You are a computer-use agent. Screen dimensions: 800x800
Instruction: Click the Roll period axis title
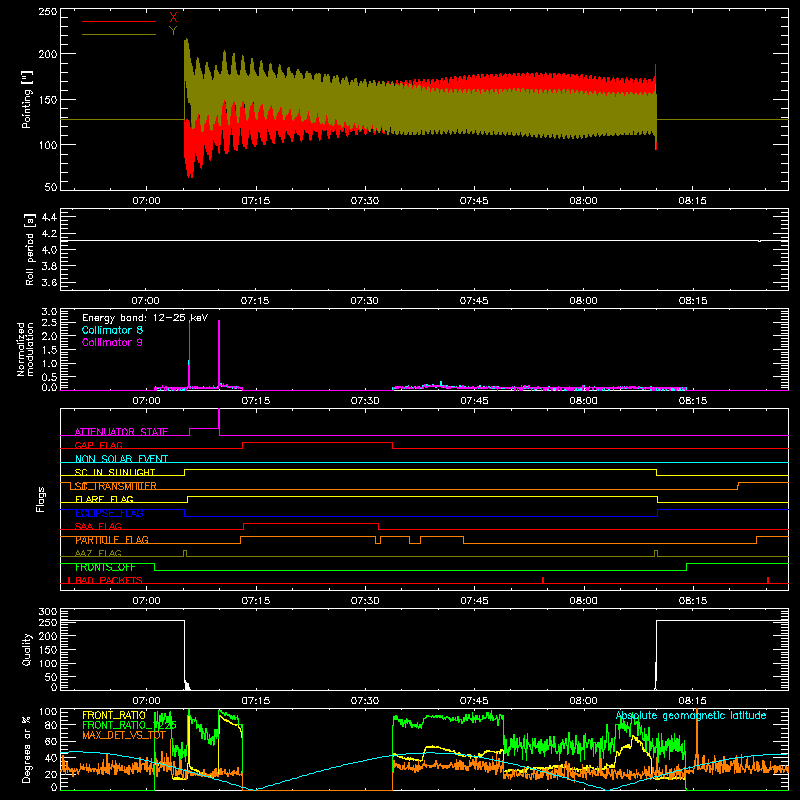point(30,249)
